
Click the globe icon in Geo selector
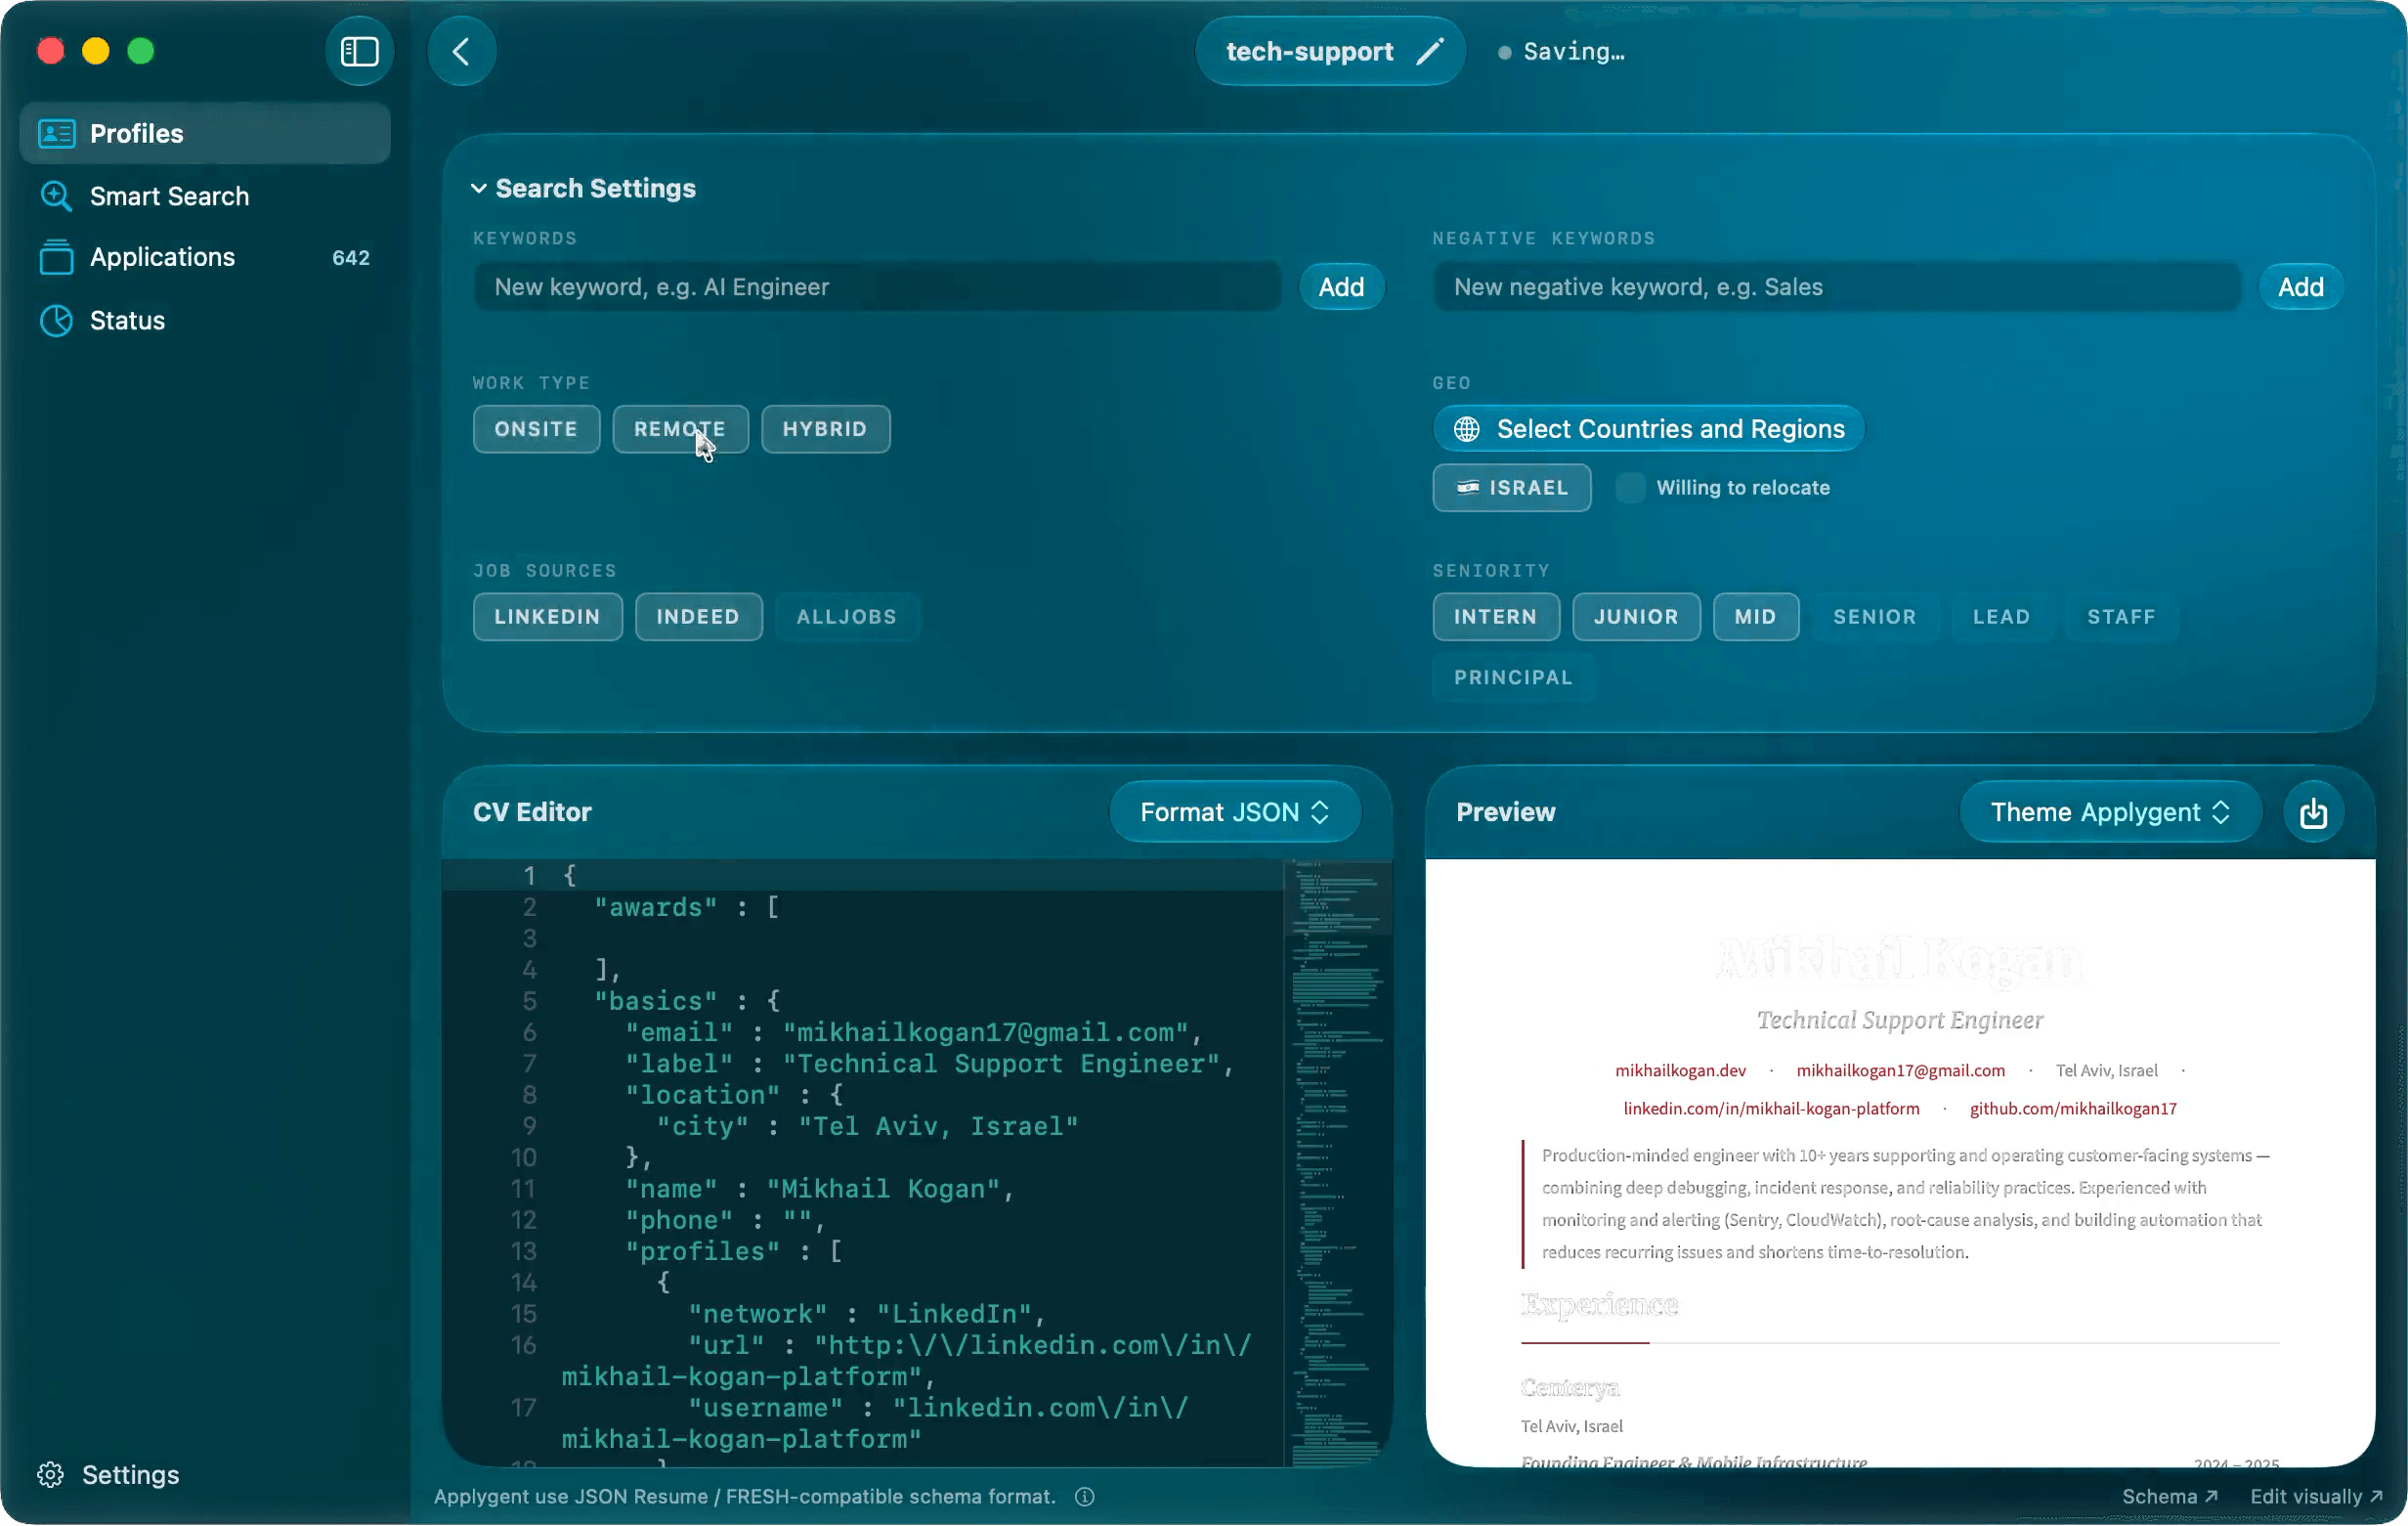coord(1466,429)
